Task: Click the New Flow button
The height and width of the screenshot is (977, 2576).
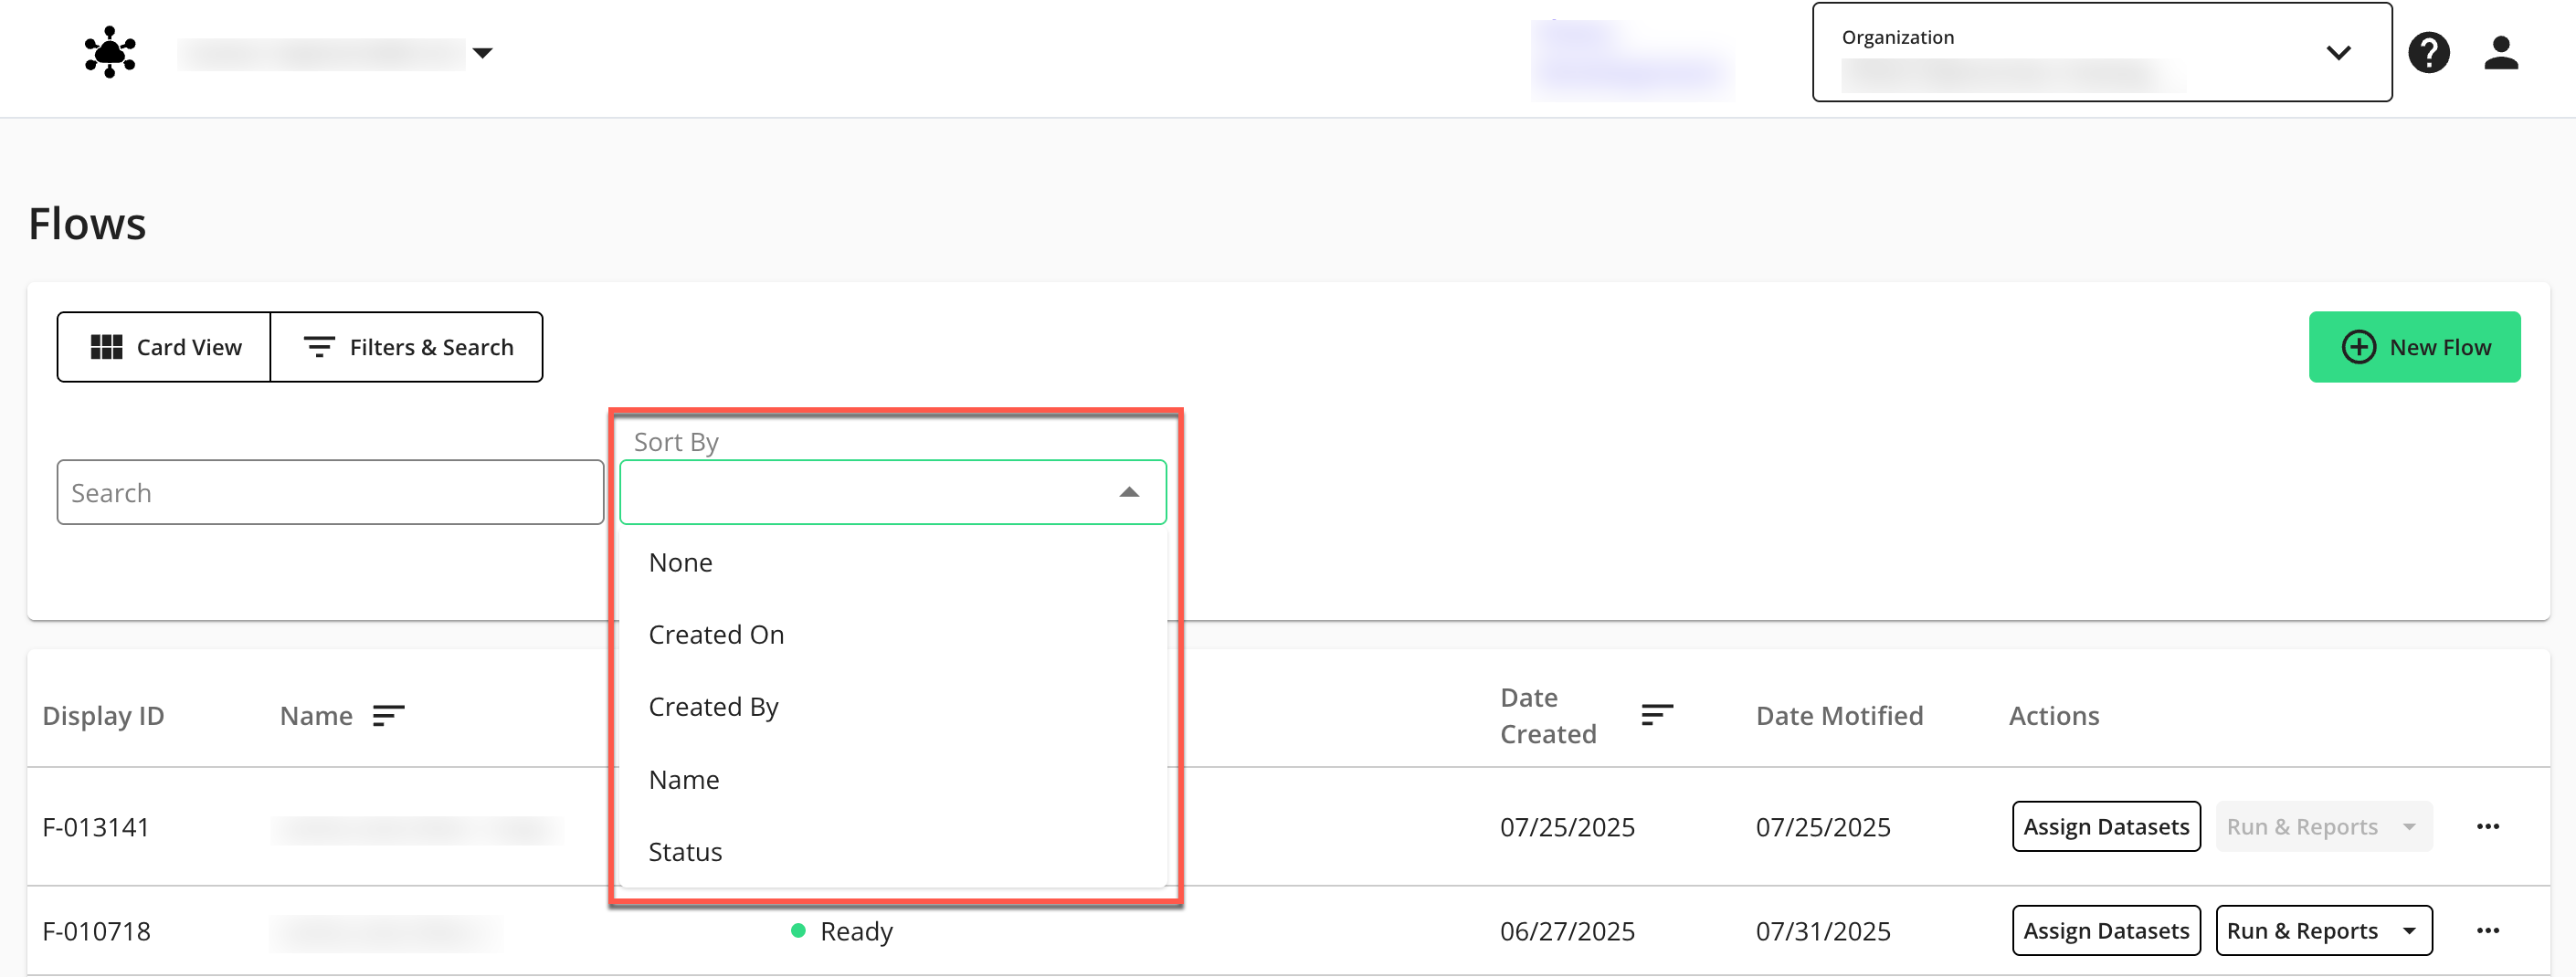Action: [2413, 347]
